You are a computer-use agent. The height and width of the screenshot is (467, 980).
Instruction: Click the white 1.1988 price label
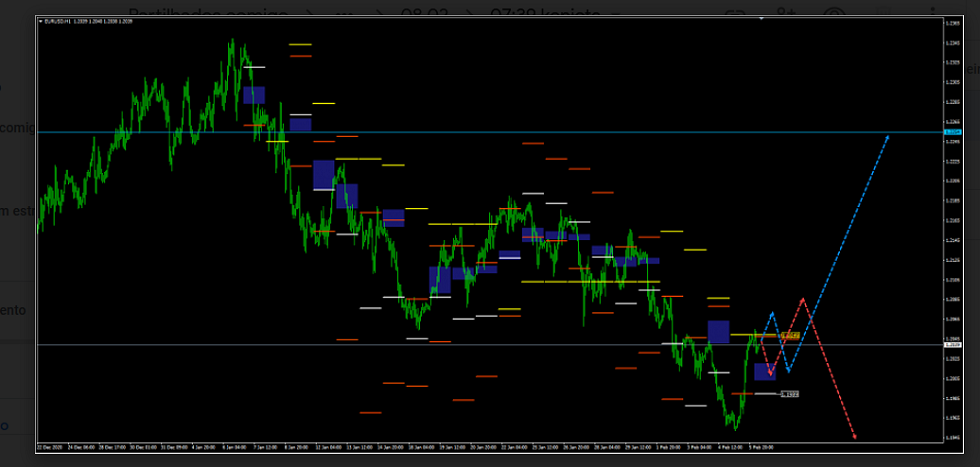tap(789, 394)
